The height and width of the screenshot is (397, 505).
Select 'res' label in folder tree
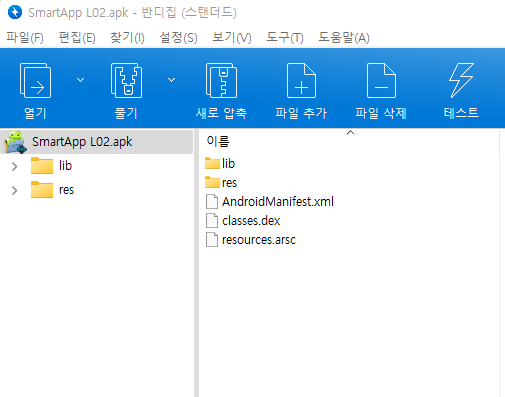tap(66, 190)
